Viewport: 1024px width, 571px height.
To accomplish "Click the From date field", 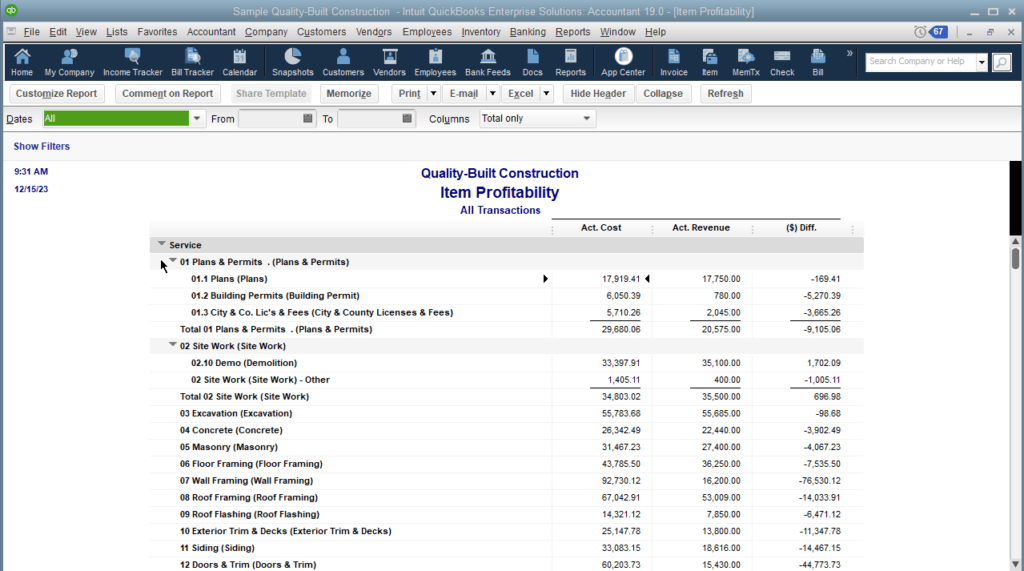I will [270, 118].
